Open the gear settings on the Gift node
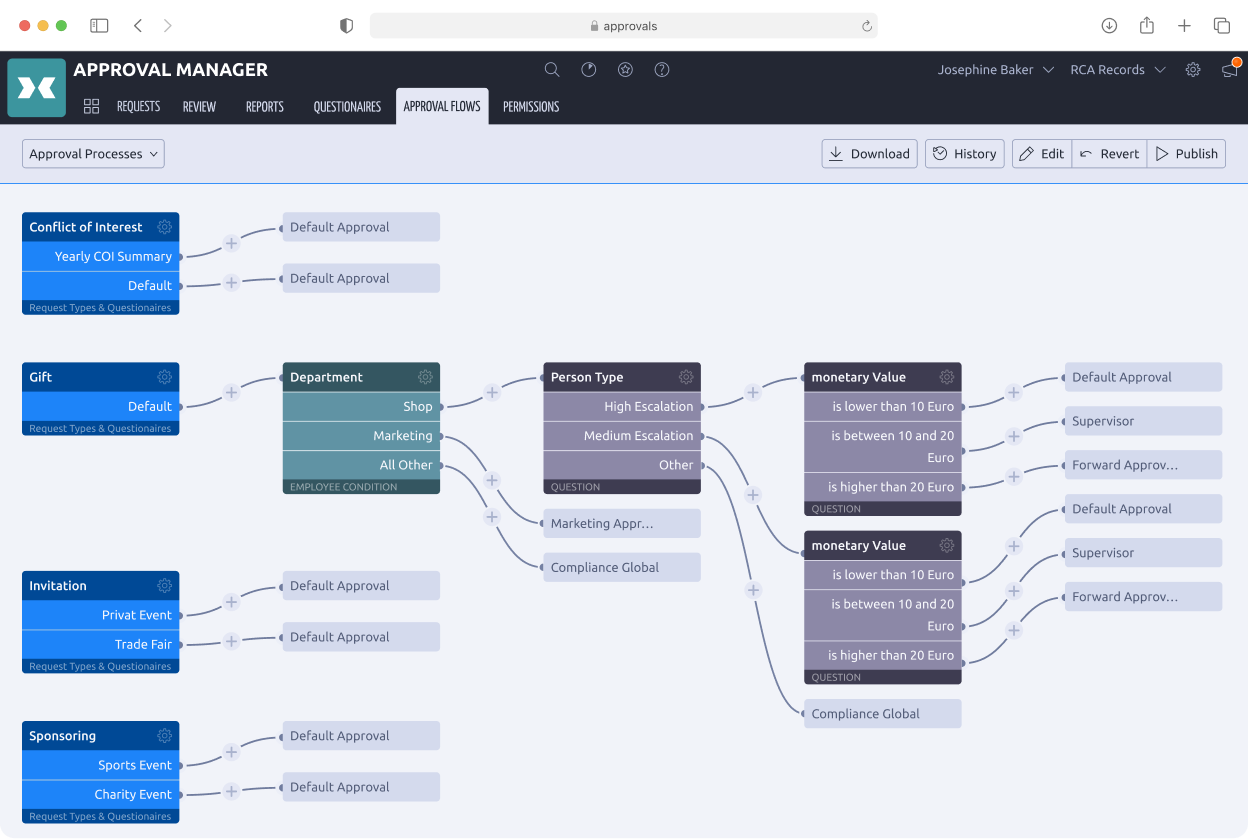Viewport: 1248px width, 839px height. click(164, 377)
